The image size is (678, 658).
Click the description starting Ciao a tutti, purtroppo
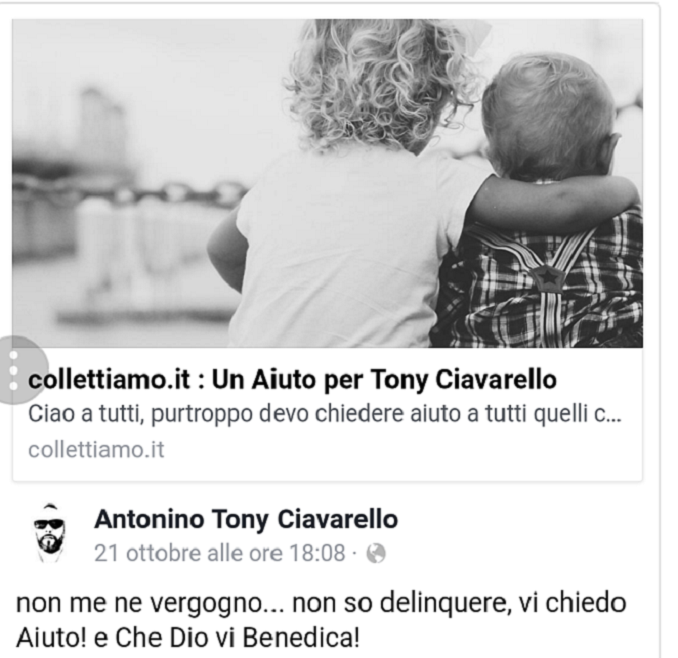[324, 414]
